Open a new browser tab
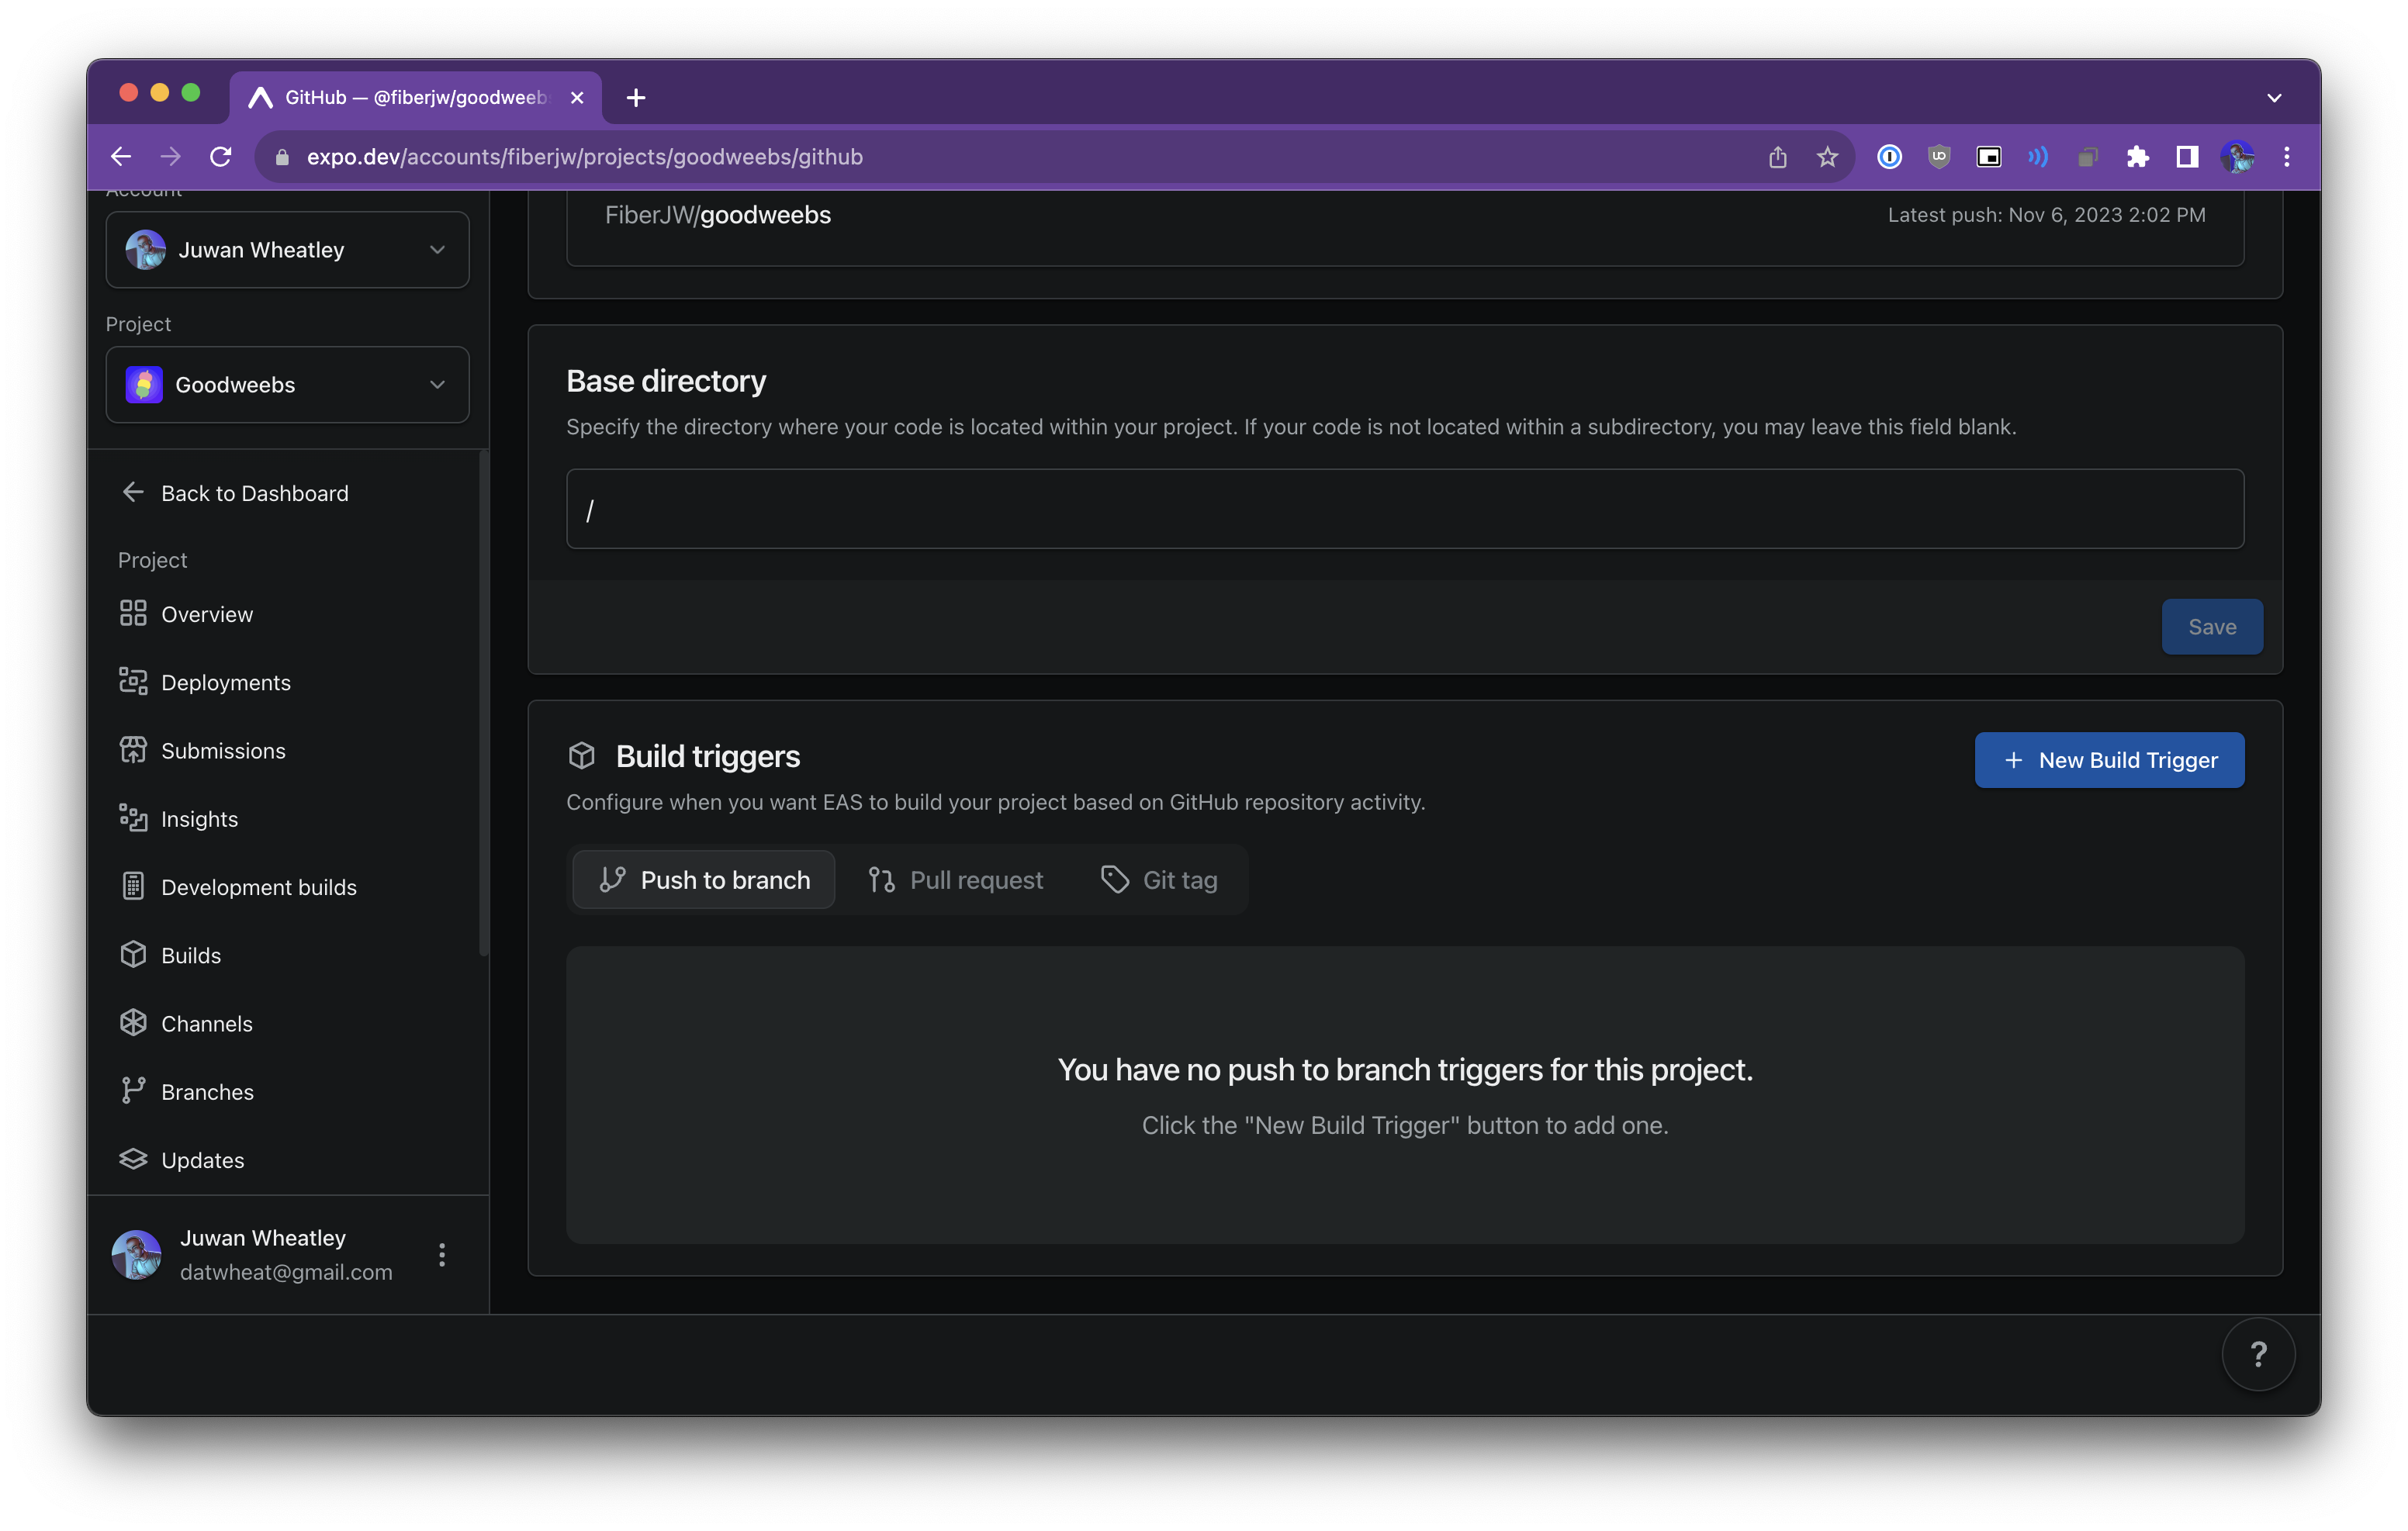This screenshot has height=1531, width=2408. tap(636, 97)
